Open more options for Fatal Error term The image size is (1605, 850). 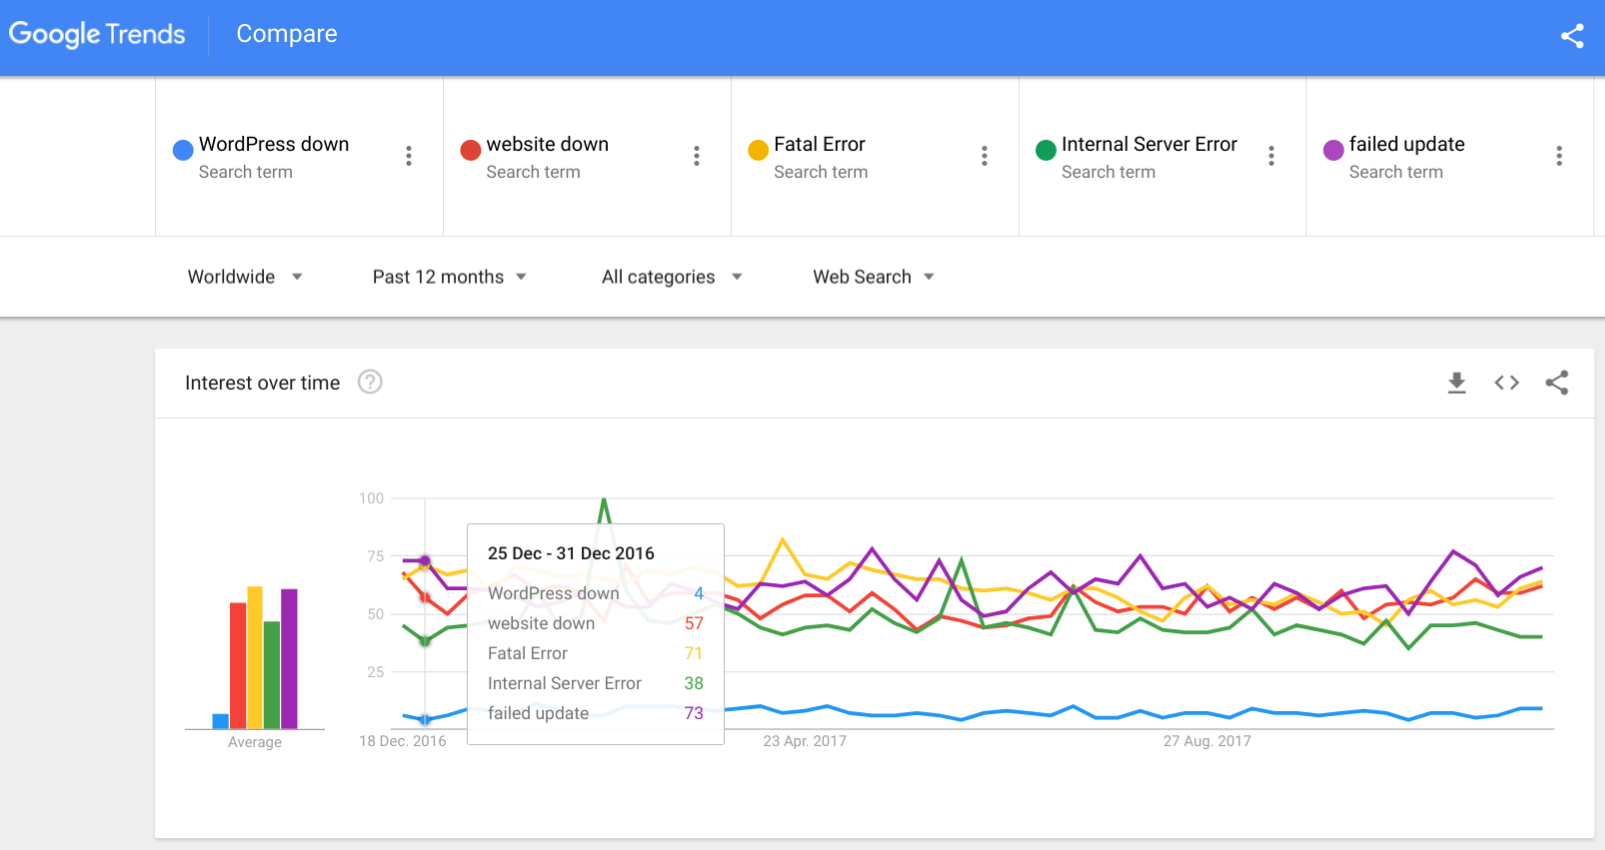[x=985, y=156]
